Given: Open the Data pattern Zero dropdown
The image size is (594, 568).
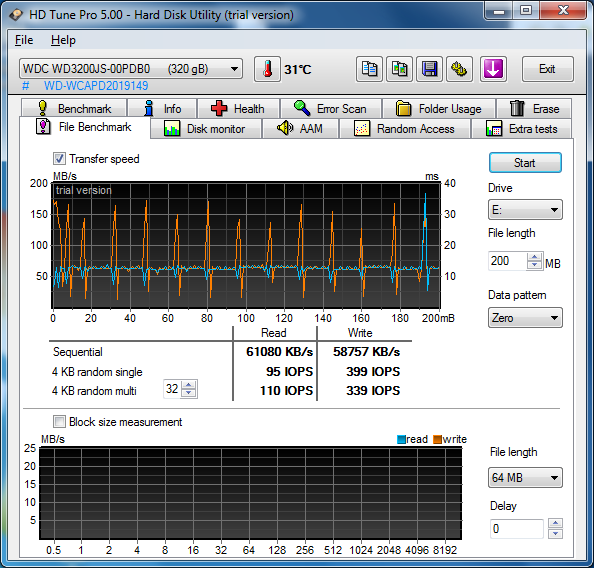Looking at the screenshot, I should (525, 318).
